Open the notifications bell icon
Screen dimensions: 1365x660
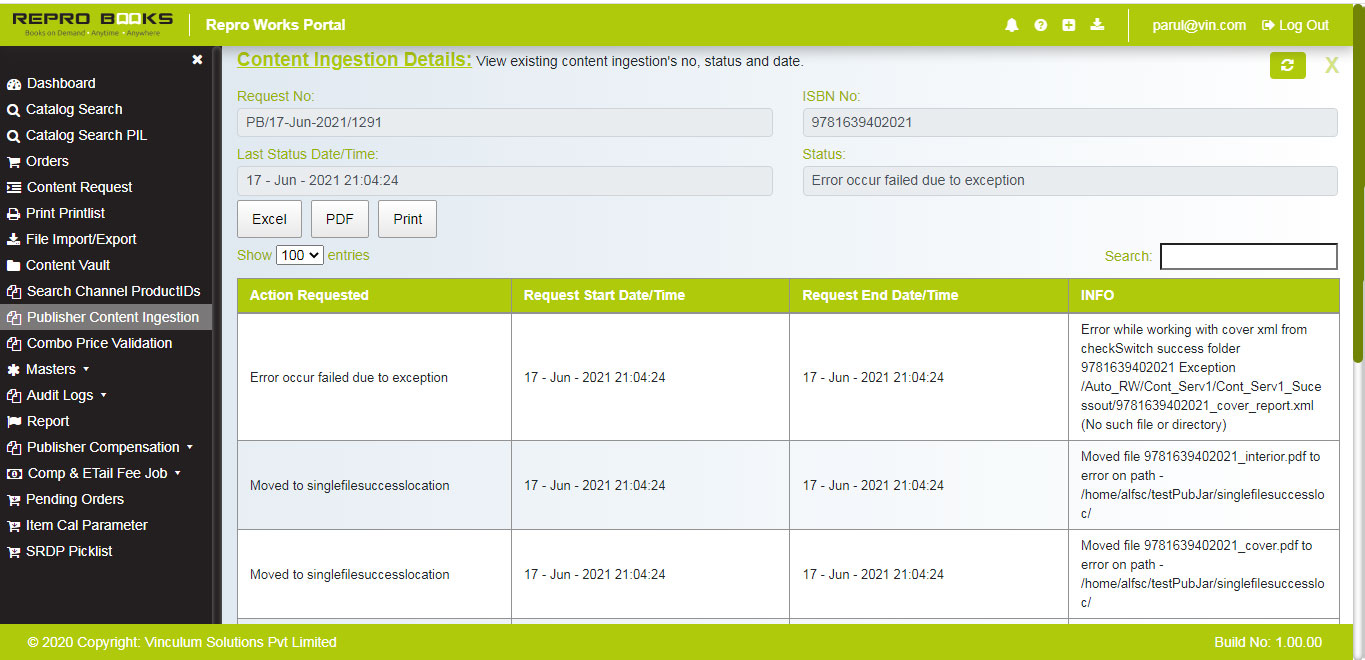[1011, 24]
